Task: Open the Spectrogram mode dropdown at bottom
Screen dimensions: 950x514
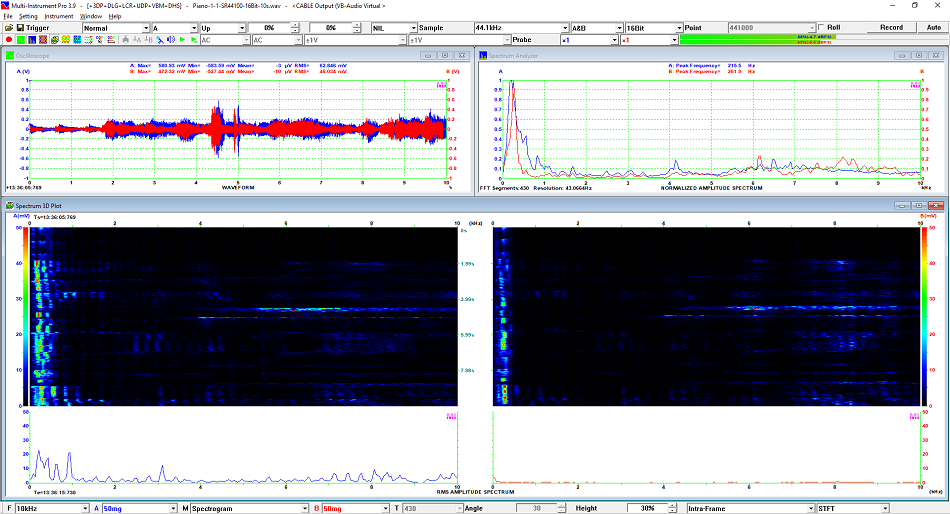Action: [x=249, y=508]
